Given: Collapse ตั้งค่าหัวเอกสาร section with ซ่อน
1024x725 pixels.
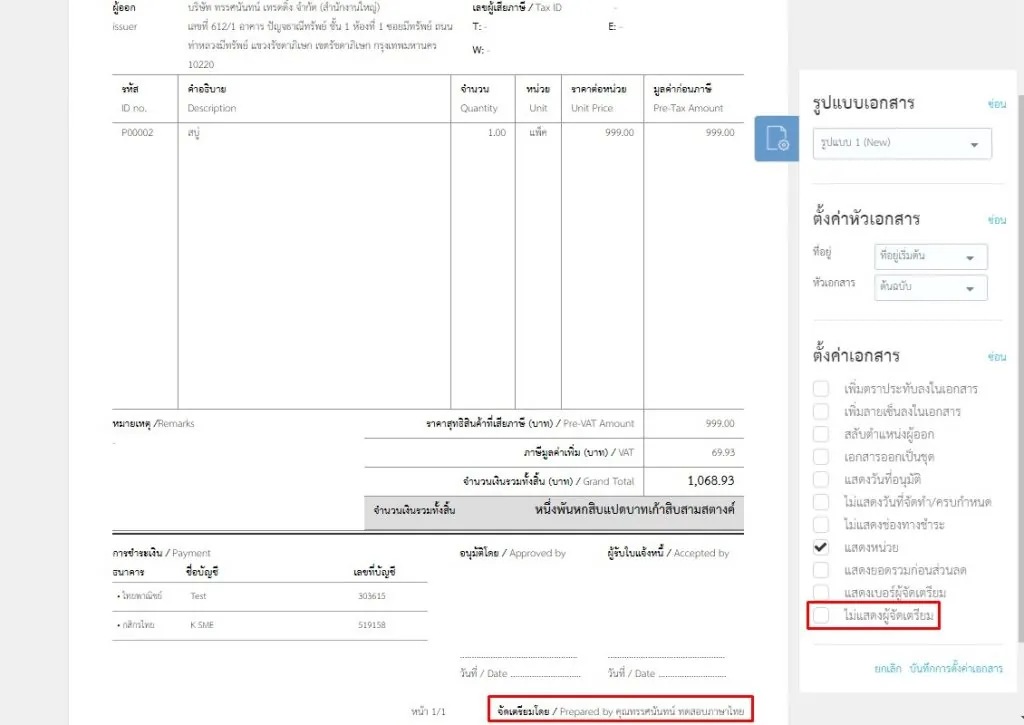Looking at the screenshot, I should pos(996,220).
